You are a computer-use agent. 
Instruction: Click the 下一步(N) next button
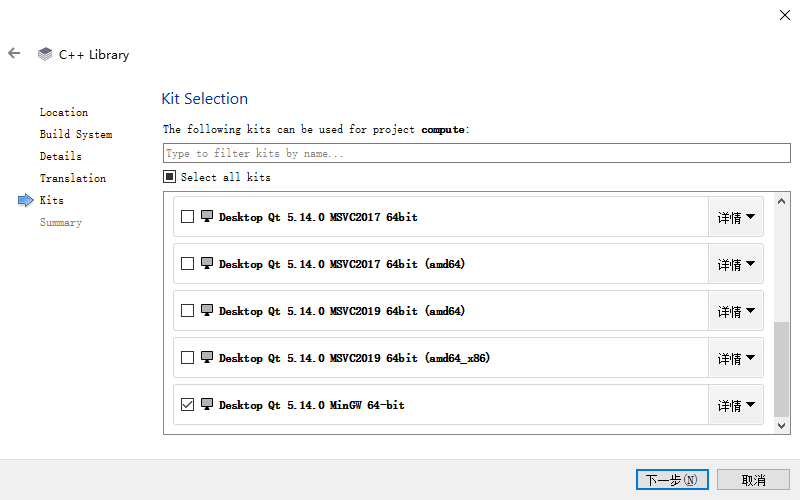point(672,480)
